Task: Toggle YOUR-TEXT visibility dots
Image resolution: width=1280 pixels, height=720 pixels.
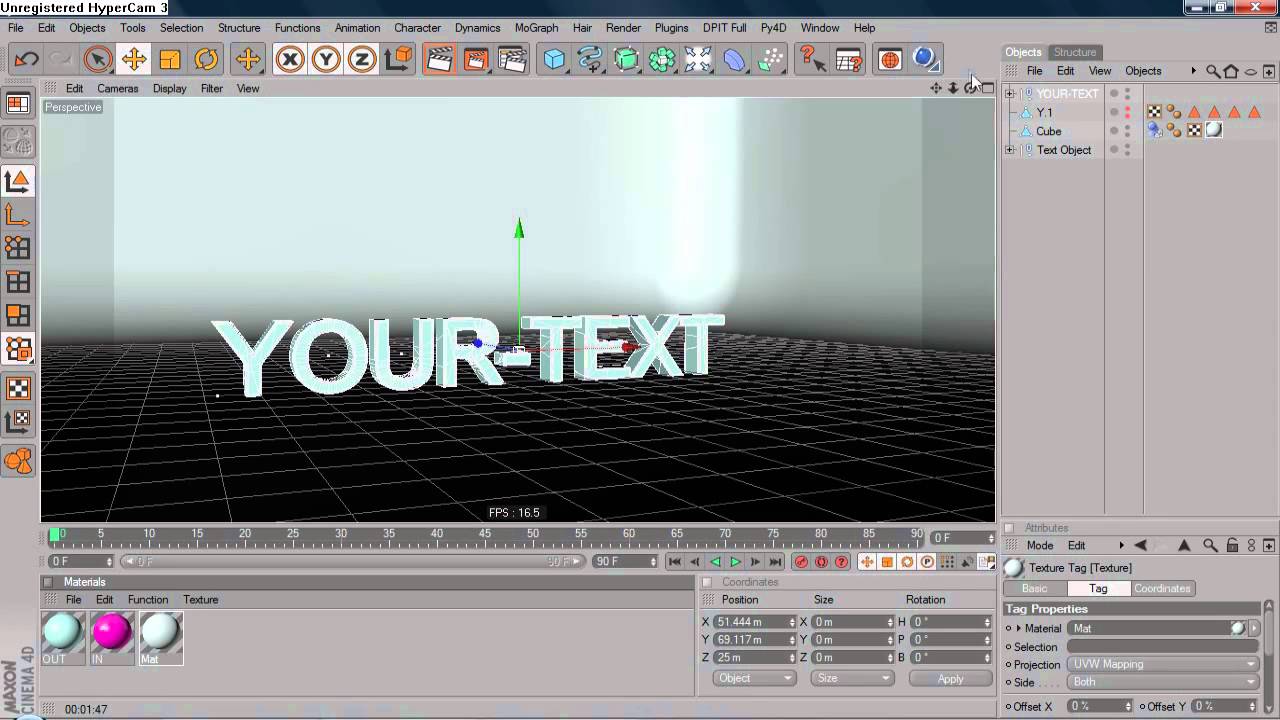Action: coord(1127,94)
